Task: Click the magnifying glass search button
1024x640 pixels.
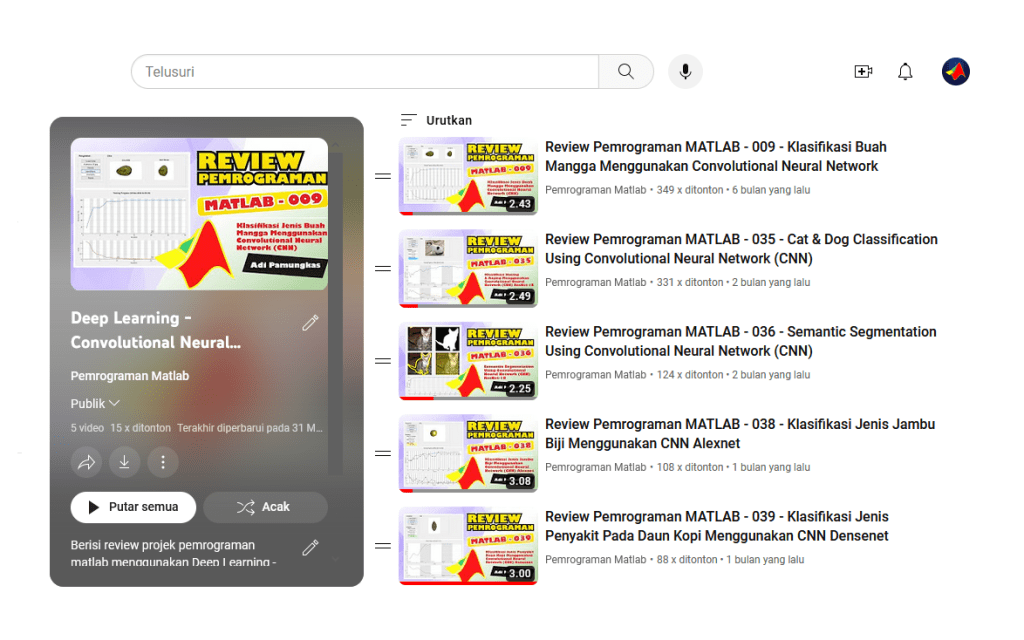Action: click(x=626, y=72)
